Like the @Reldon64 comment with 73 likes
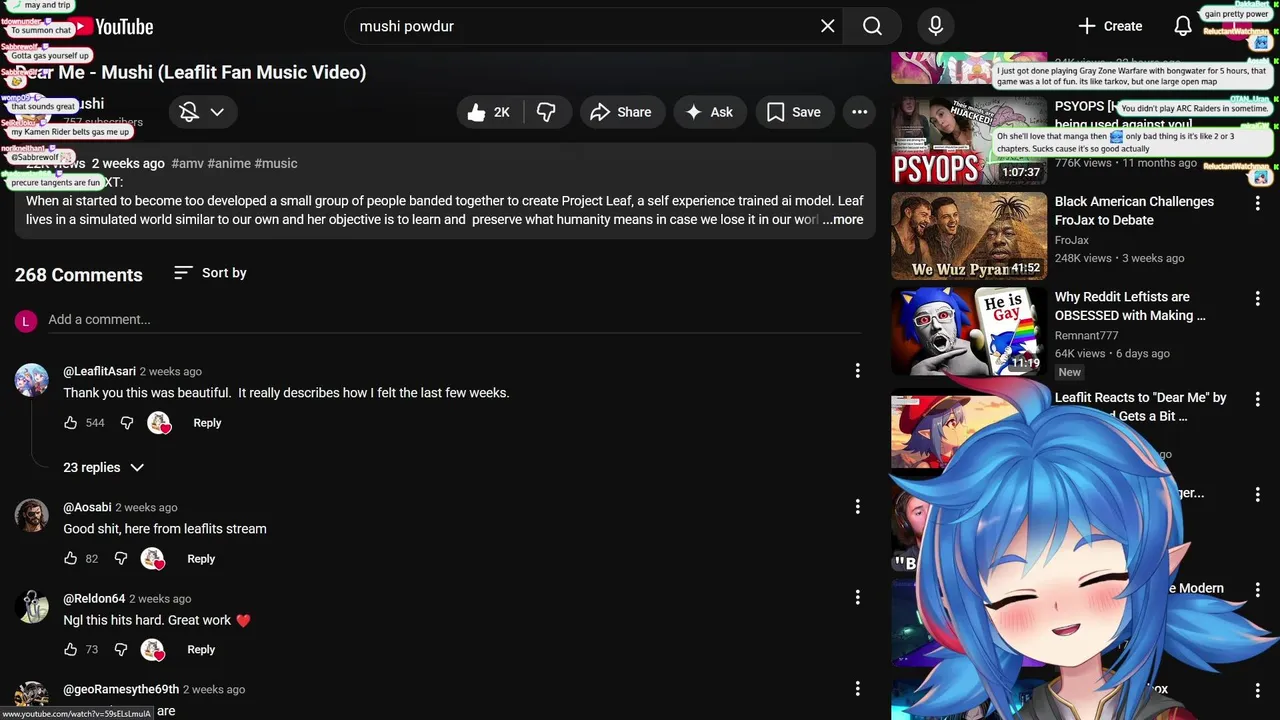Viewport: 1280px width, 720px height. 70,650
